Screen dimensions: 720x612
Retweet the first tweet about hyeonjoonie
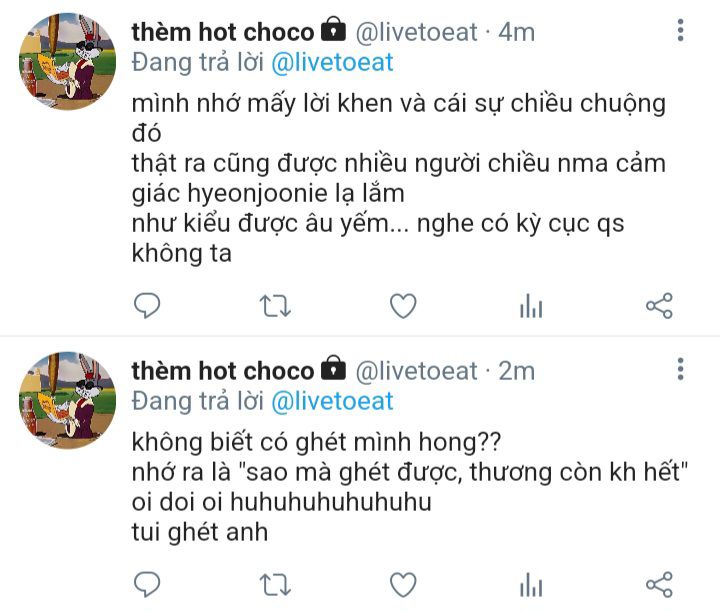[x=275, y=306]
